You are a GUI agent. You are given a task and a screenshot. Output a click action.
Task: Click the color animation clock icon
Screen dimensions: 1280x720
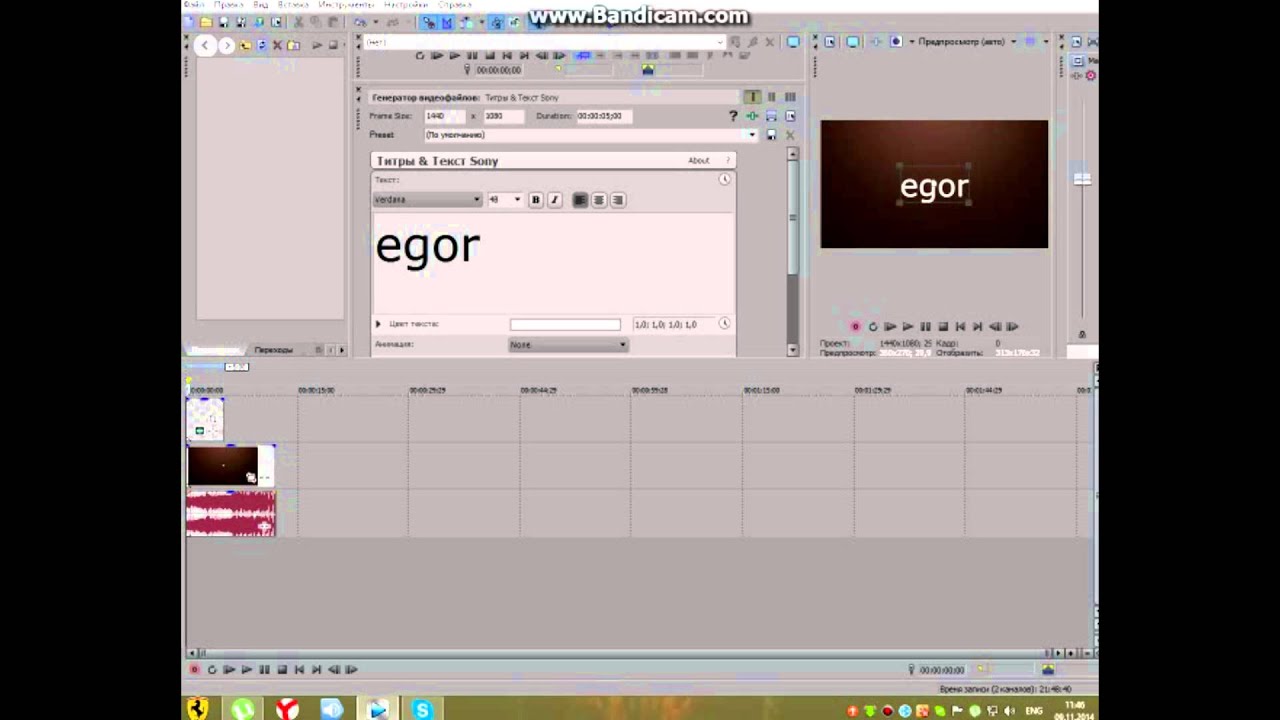pyautogui.click(x=724, y=324)
